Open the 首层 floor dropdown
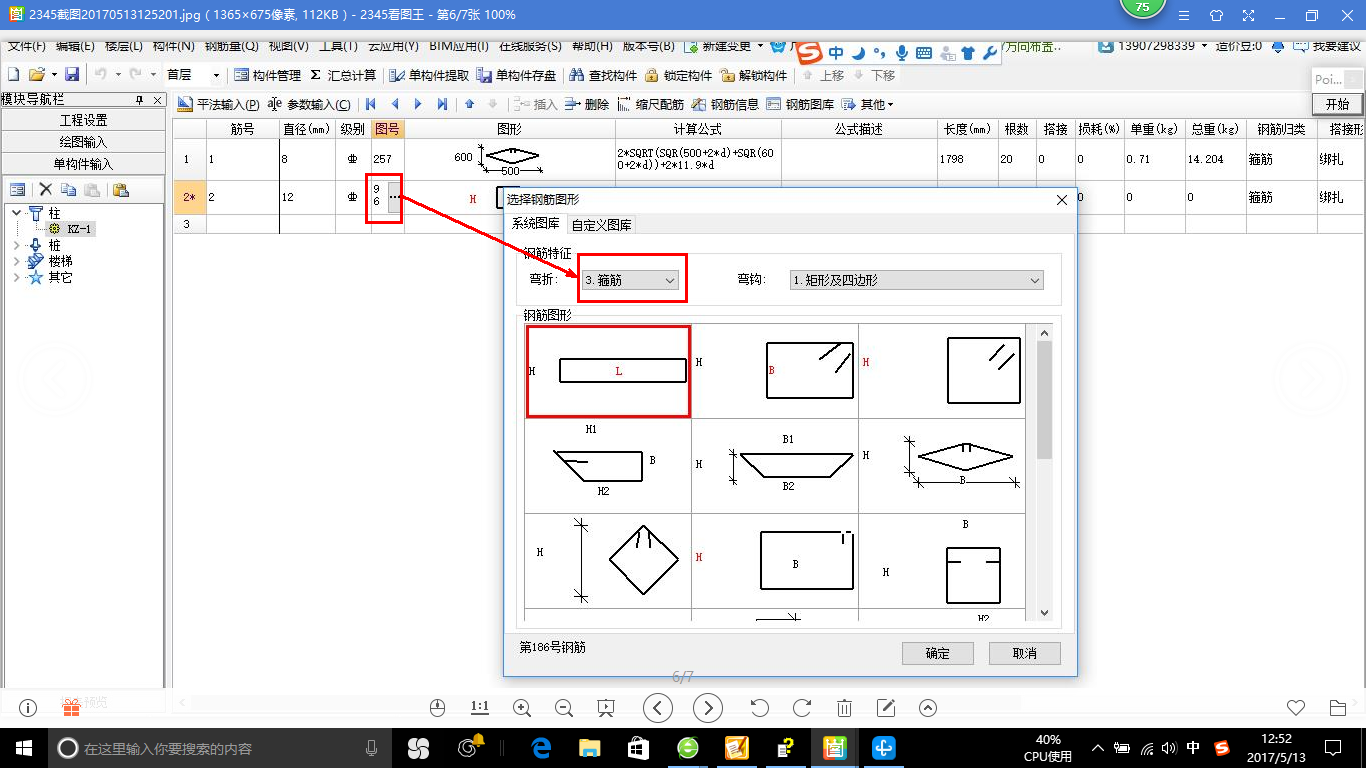 [x=217, y=75]
